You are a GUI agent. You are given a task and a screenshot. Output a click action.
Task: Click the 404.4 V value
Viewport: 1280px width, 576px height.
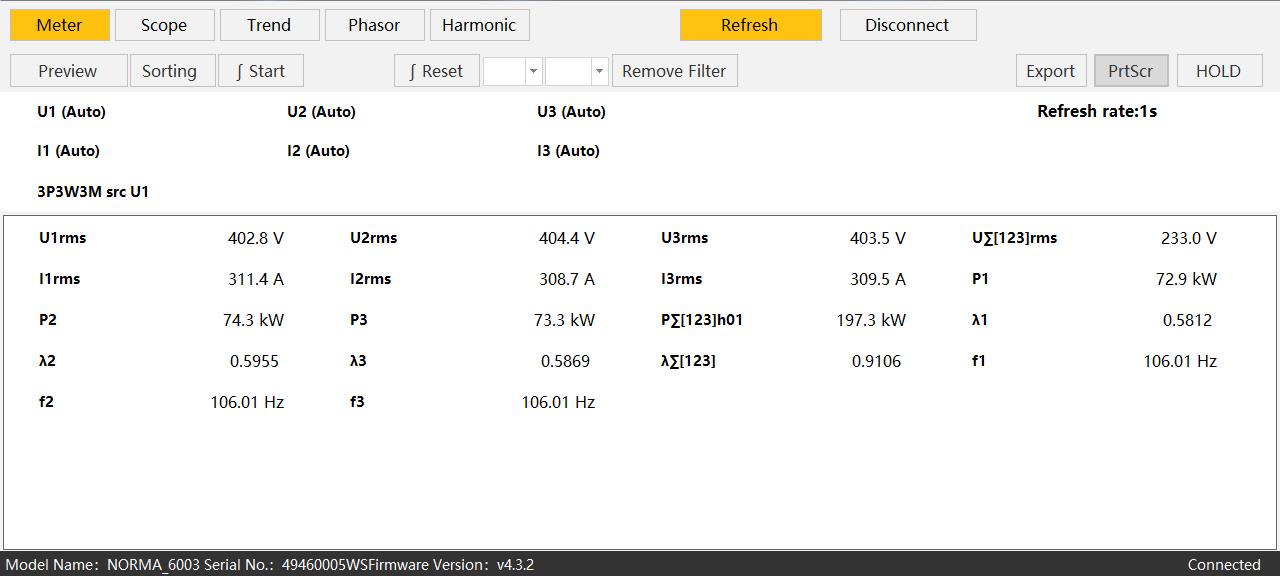(x=567, y=238)
